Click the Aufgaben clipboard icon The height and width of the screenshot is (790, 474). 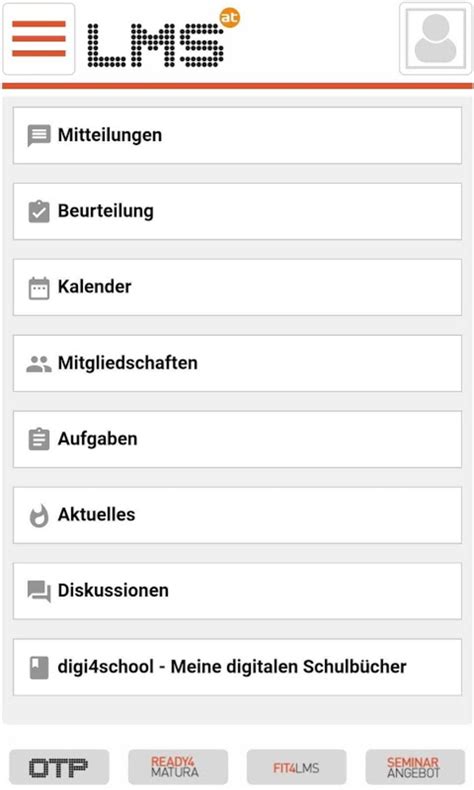tap(39, 439)
